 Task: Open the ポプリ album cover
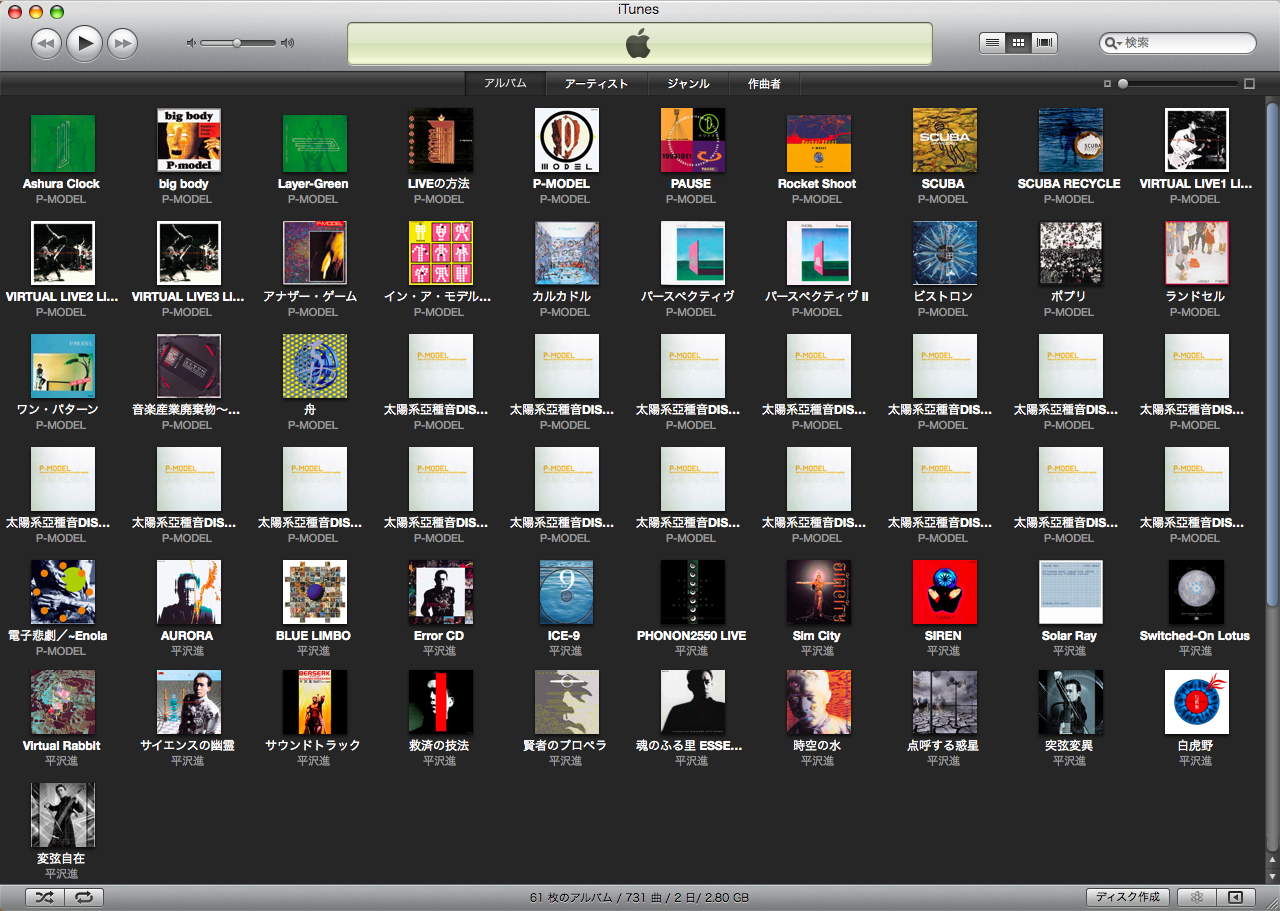(1071, 253)
